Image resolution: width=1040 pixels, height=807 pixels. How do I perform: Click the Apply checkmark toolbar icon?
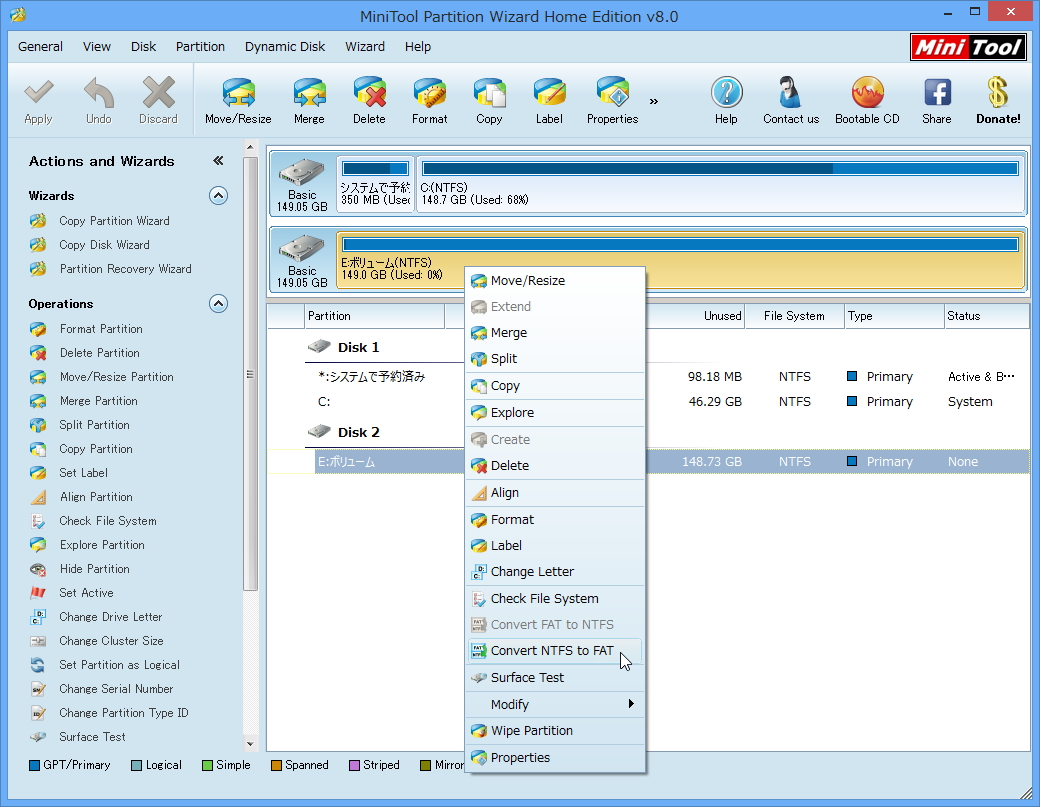point(38,93)
